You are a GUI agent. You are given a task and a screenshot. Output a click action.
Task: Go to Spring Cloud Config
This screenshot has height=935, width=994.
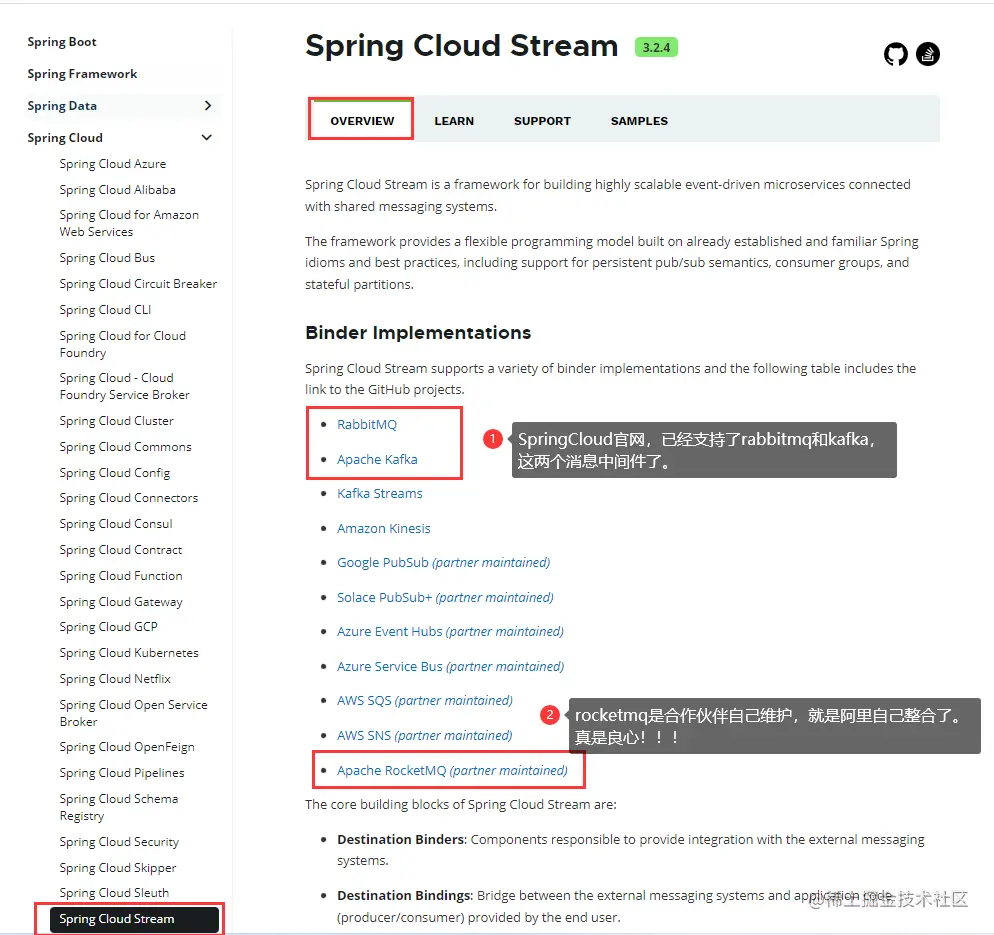click(x=115, y=473)
